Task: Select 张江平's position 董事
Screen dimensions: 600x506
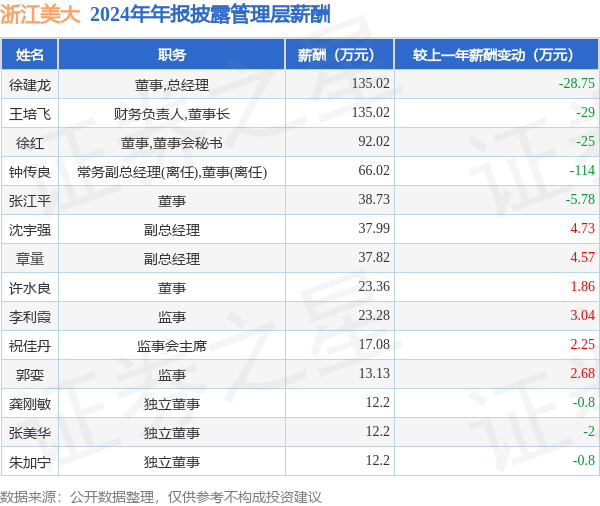Action: [172, 201]
